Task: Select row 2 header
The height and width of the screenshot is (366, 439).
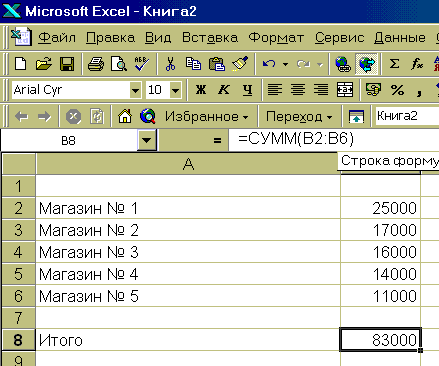Action: click(x=18, y=208)
